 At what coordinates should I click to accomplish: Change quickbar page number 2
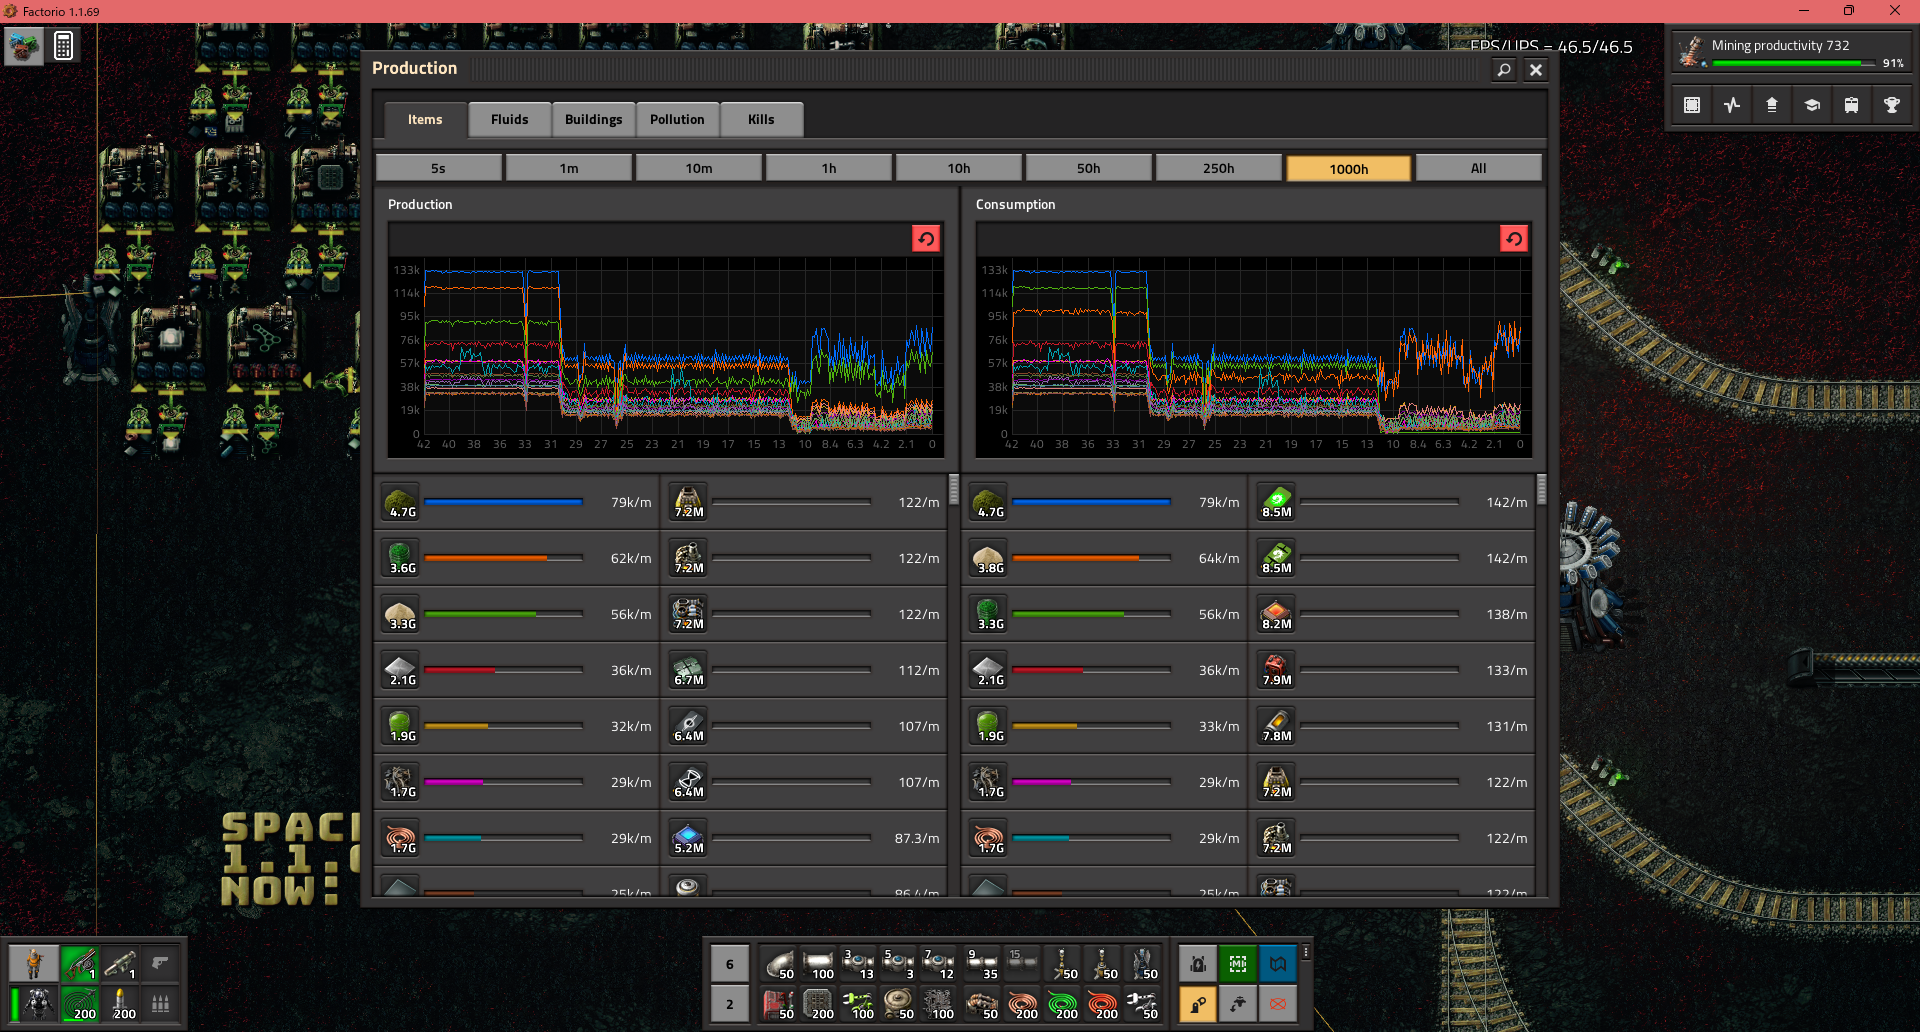click(730, 1004)
